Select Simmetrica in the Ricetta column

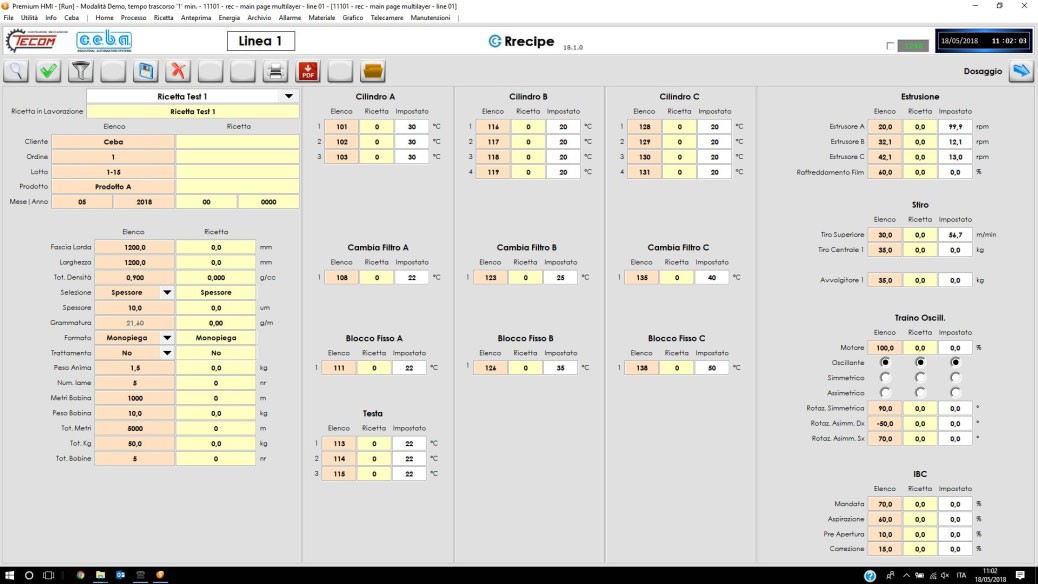pyautogui.click(x=920, y=377)
